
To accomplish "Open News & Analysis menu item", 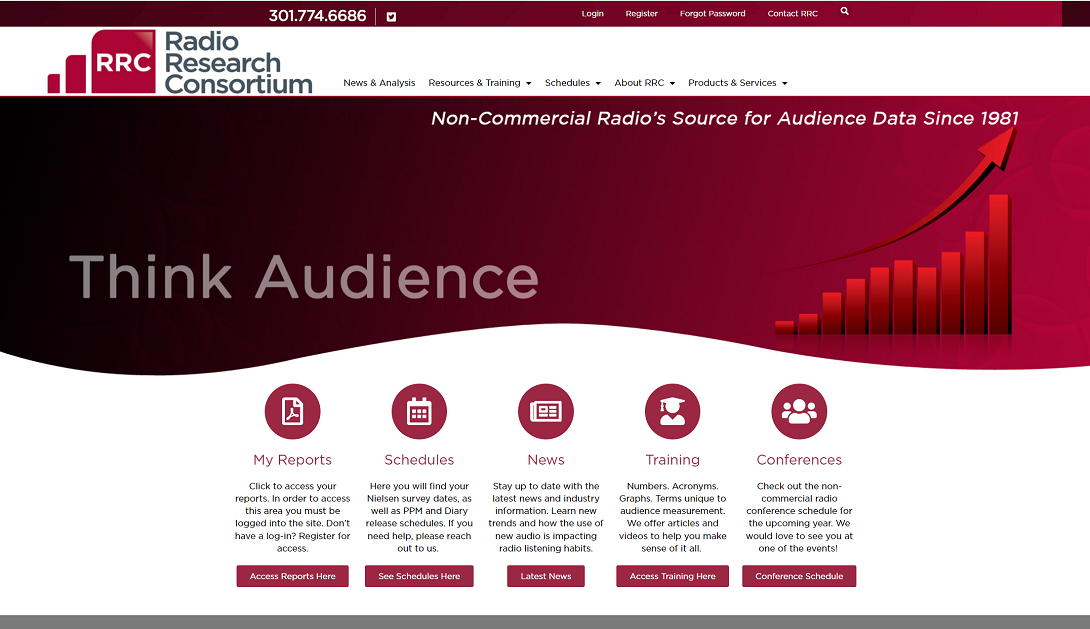I will pos(379,83).
